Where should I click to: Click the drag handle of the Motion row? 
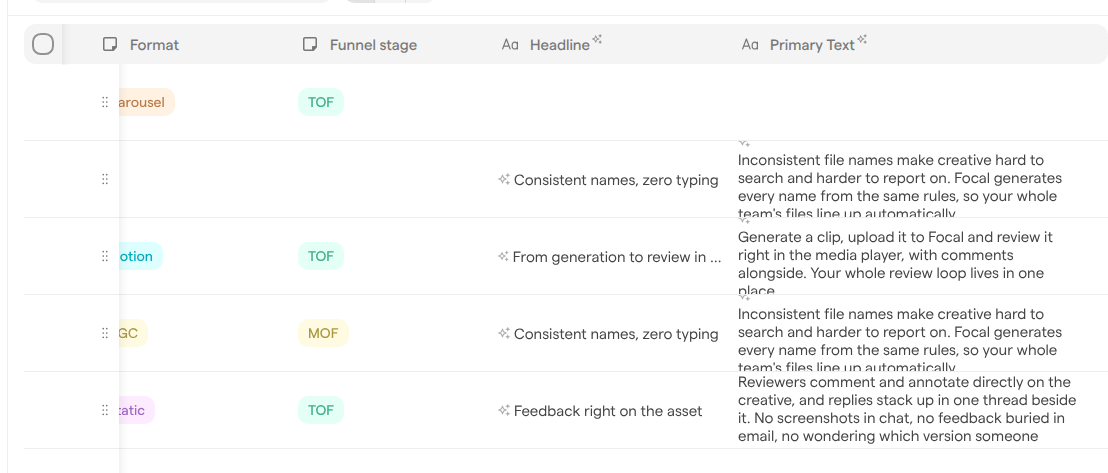[105, 256]
